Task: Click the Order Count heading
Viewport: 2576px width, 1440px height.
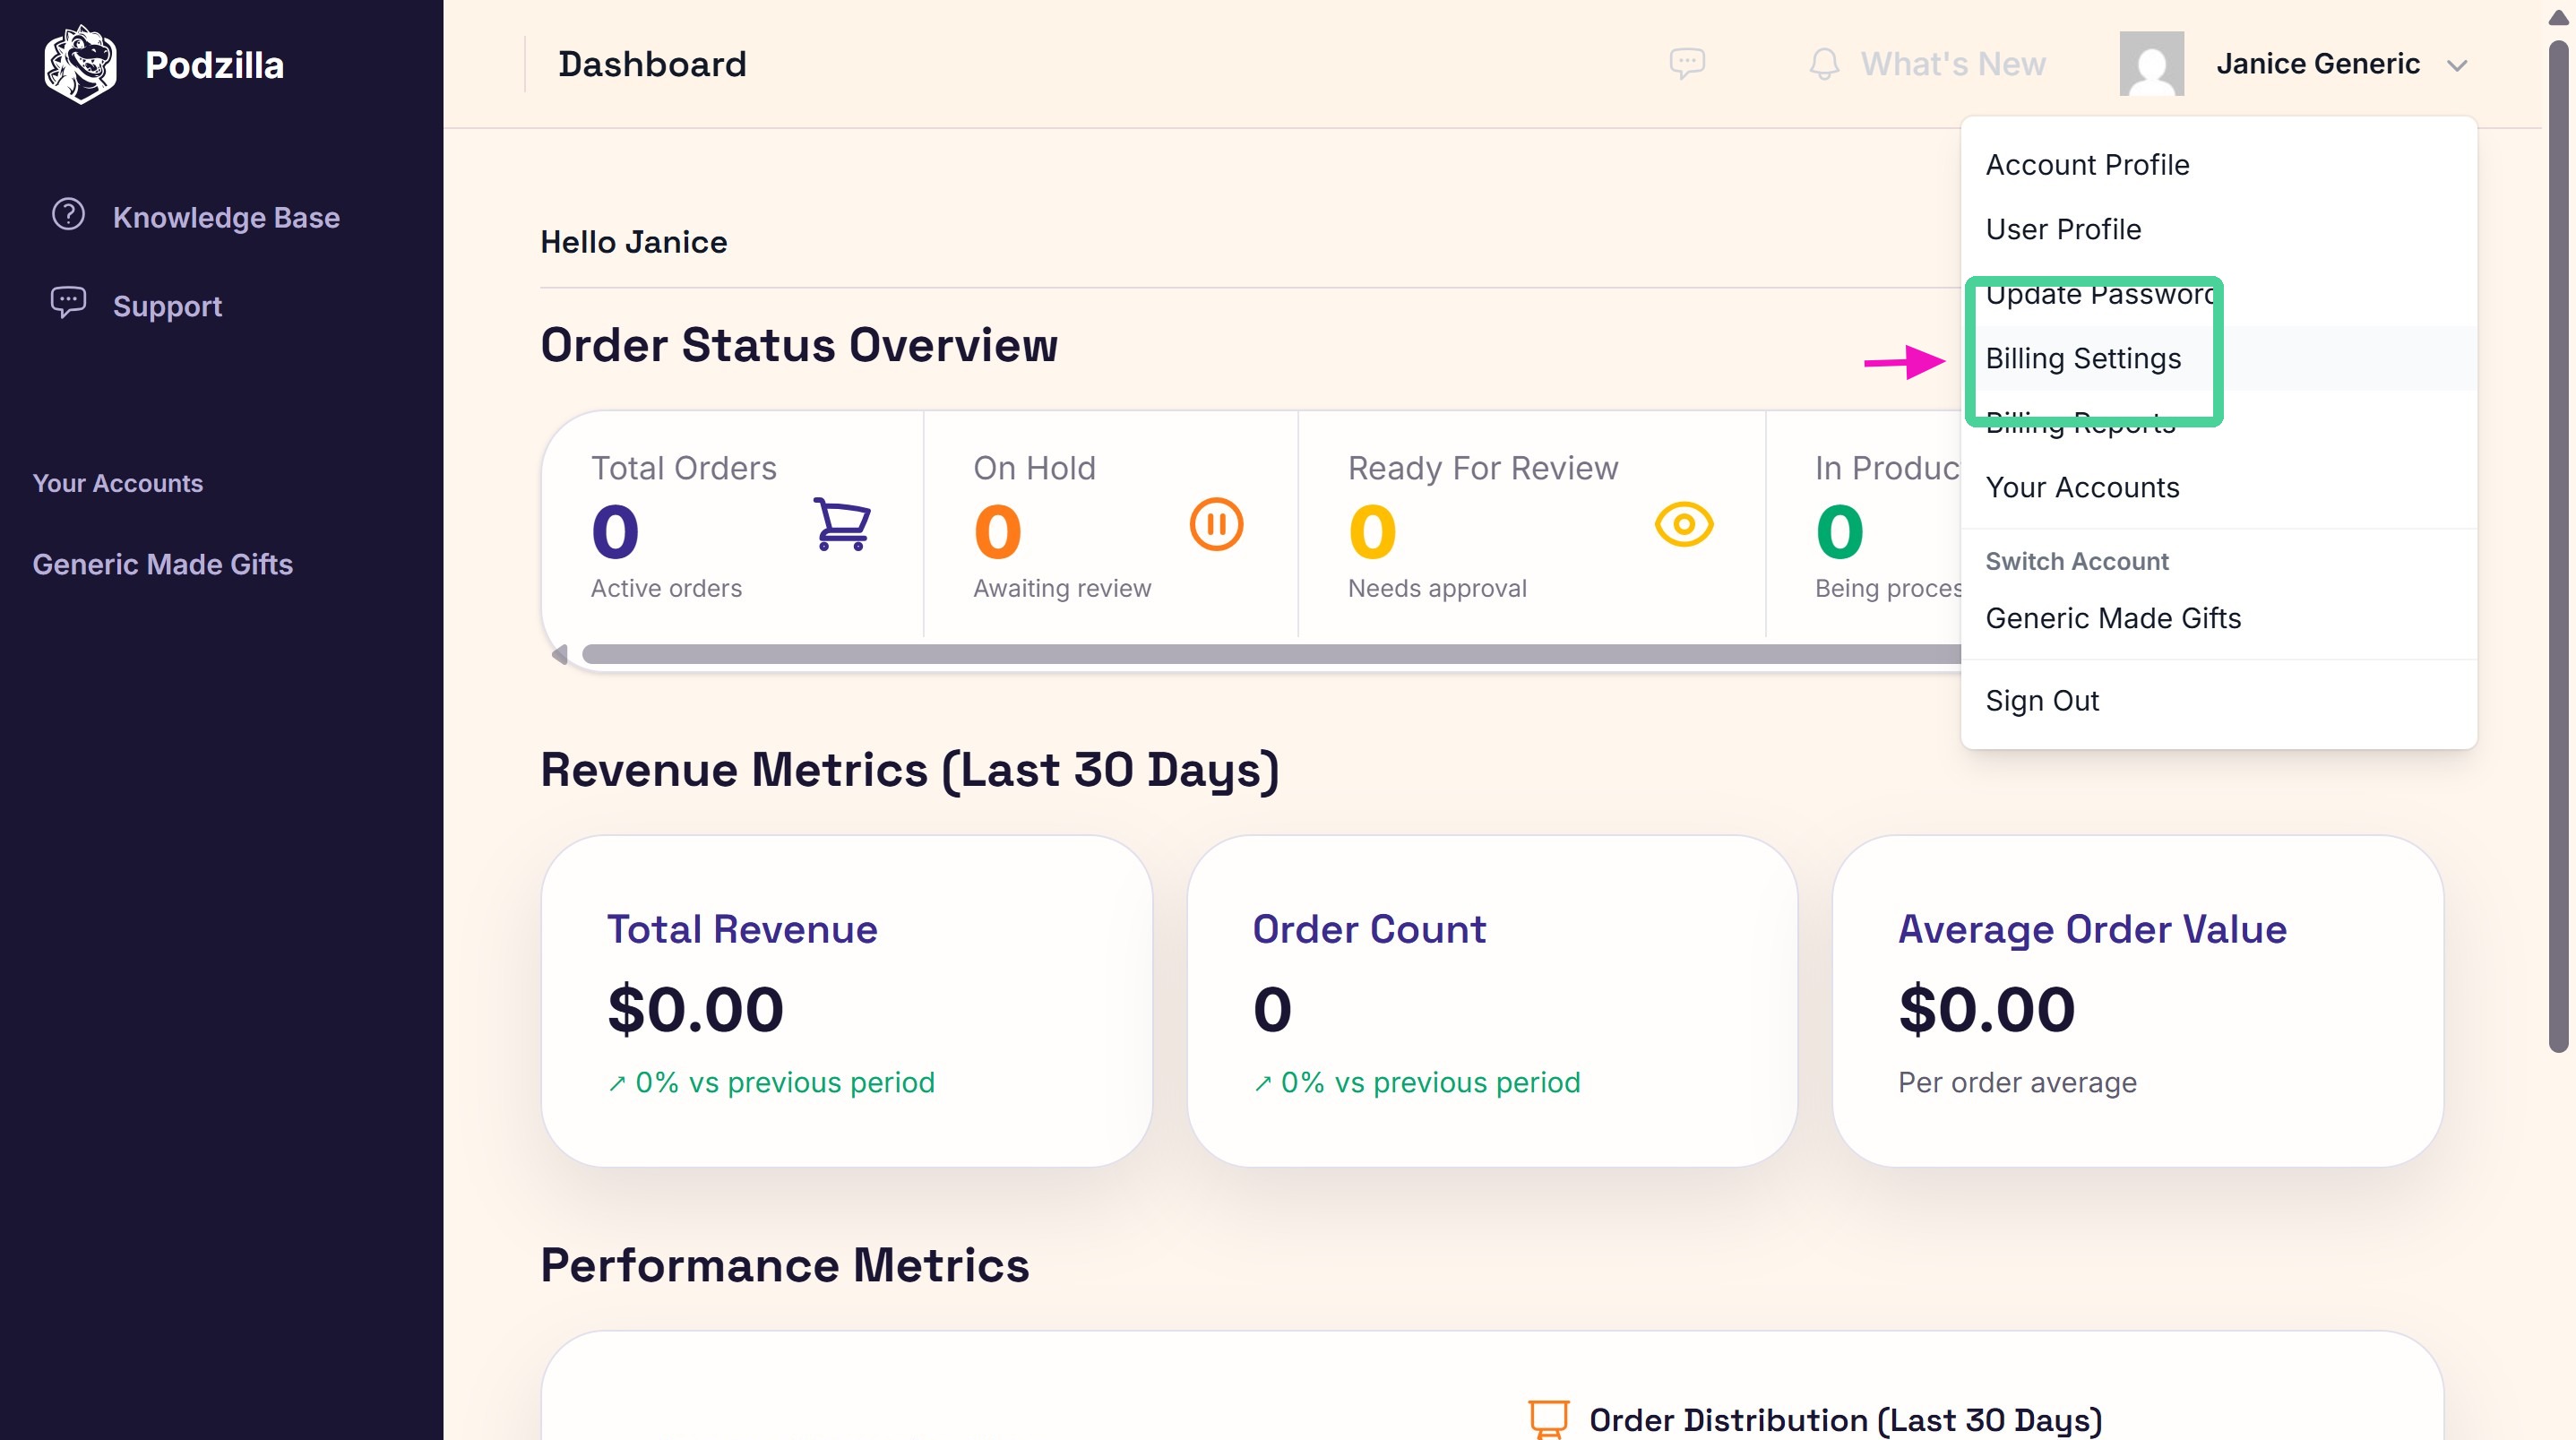Action: (1369, 929)
